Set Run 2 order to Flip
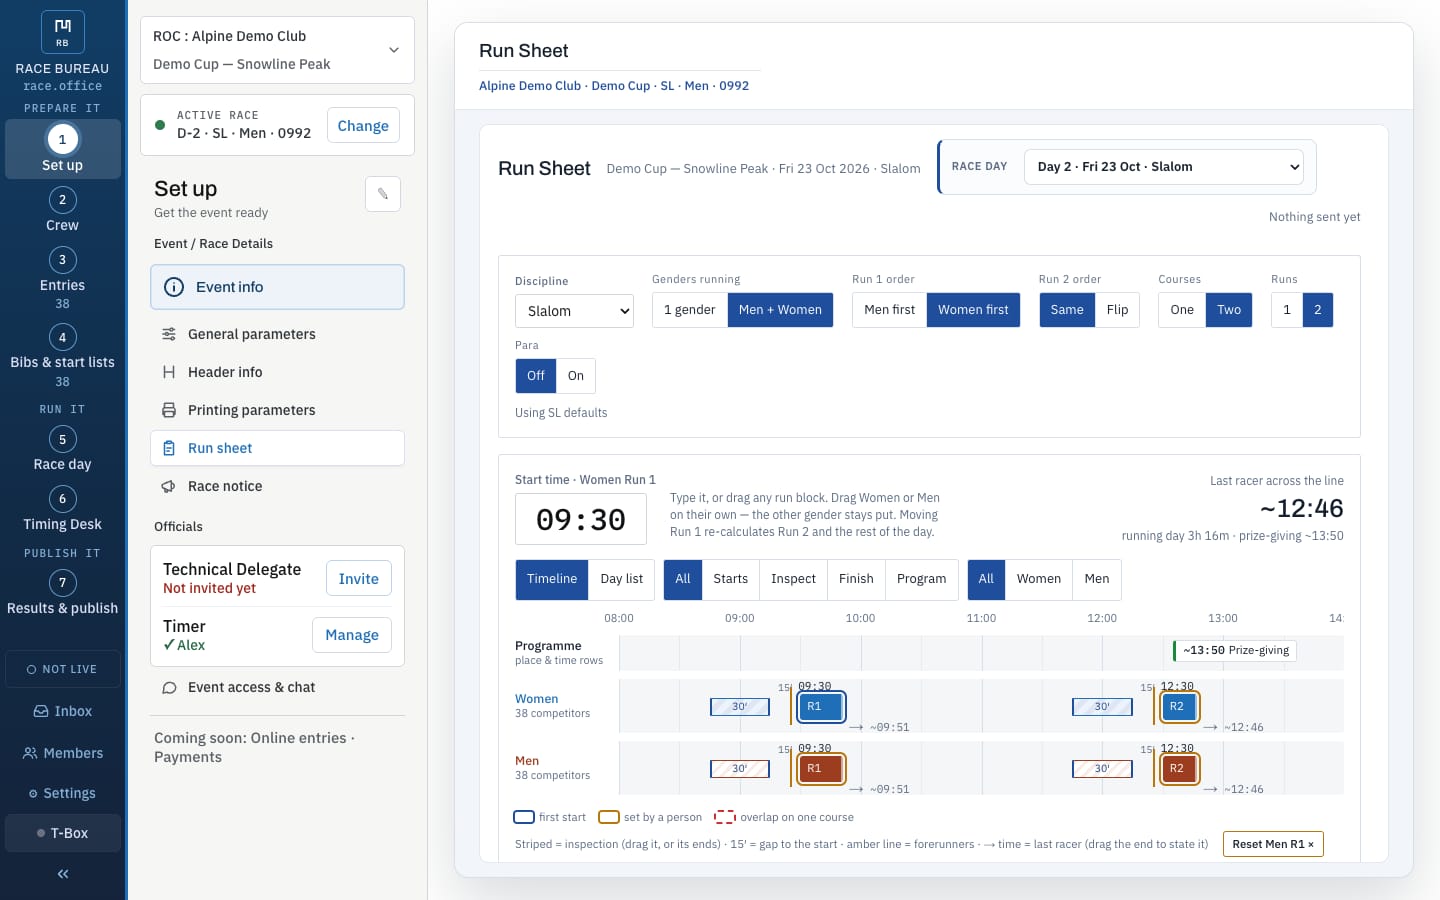The height and width of the screenshot is (900, 1440). [1117, 310]
